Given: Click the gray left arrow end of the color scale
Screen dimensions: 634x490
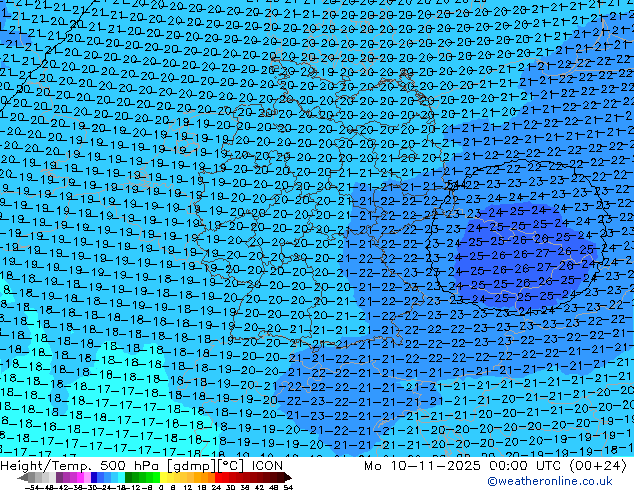Looking at the screenshot, I should tap(23, 478).
